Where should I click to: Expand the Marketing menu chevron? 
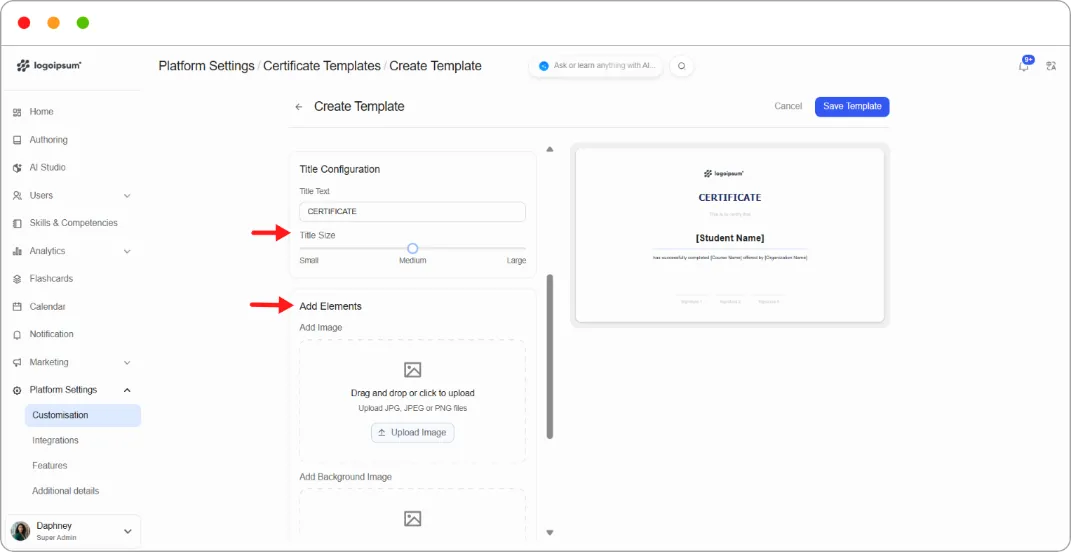point(127,362)
